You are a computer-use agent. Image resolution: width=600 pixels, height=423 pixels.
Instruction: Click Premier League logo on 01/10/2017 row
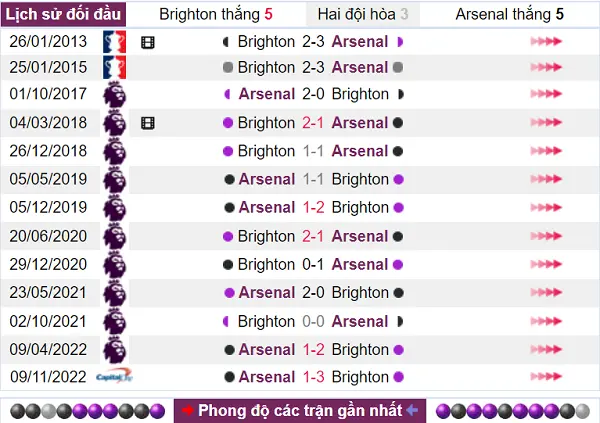point(114,94)
